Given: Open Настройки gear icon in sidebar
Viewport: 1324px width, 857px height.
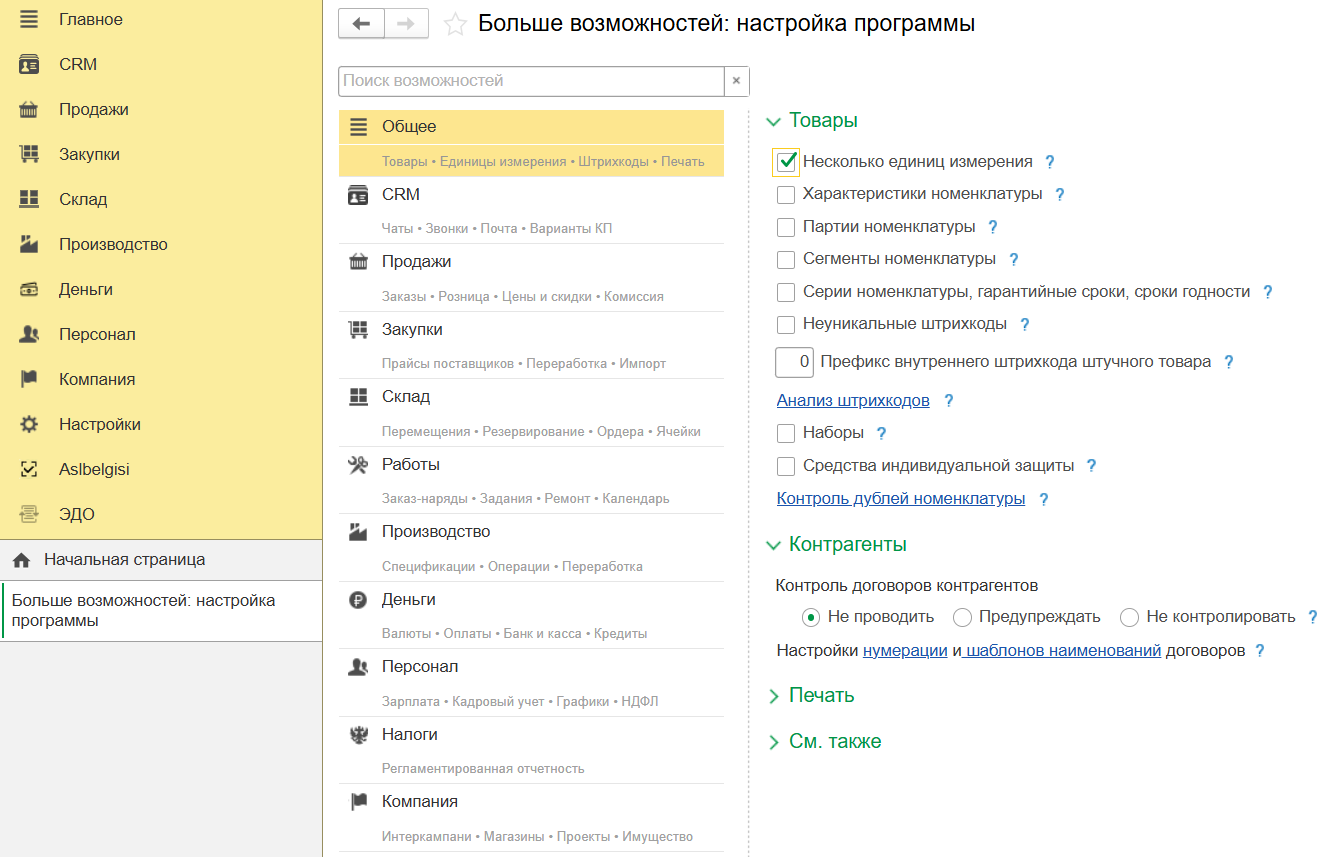Looking at the screenshot, I should pyautogui.click(x=29, y=425).
